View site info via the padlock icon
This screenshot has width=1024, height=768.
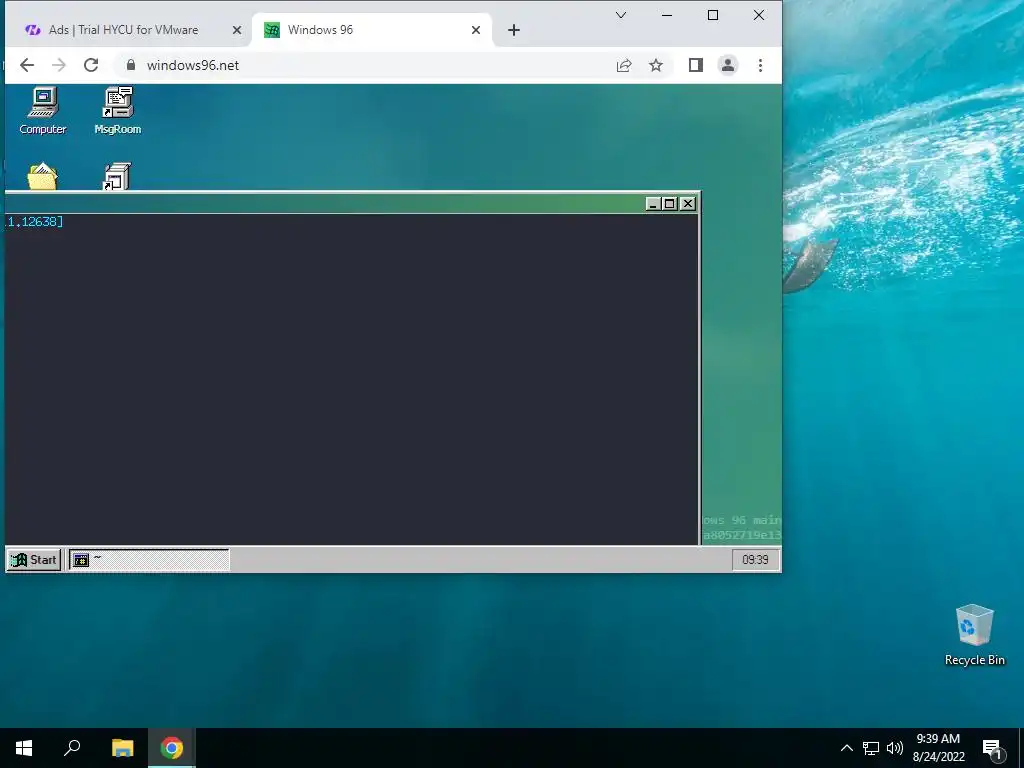[131, 65]
